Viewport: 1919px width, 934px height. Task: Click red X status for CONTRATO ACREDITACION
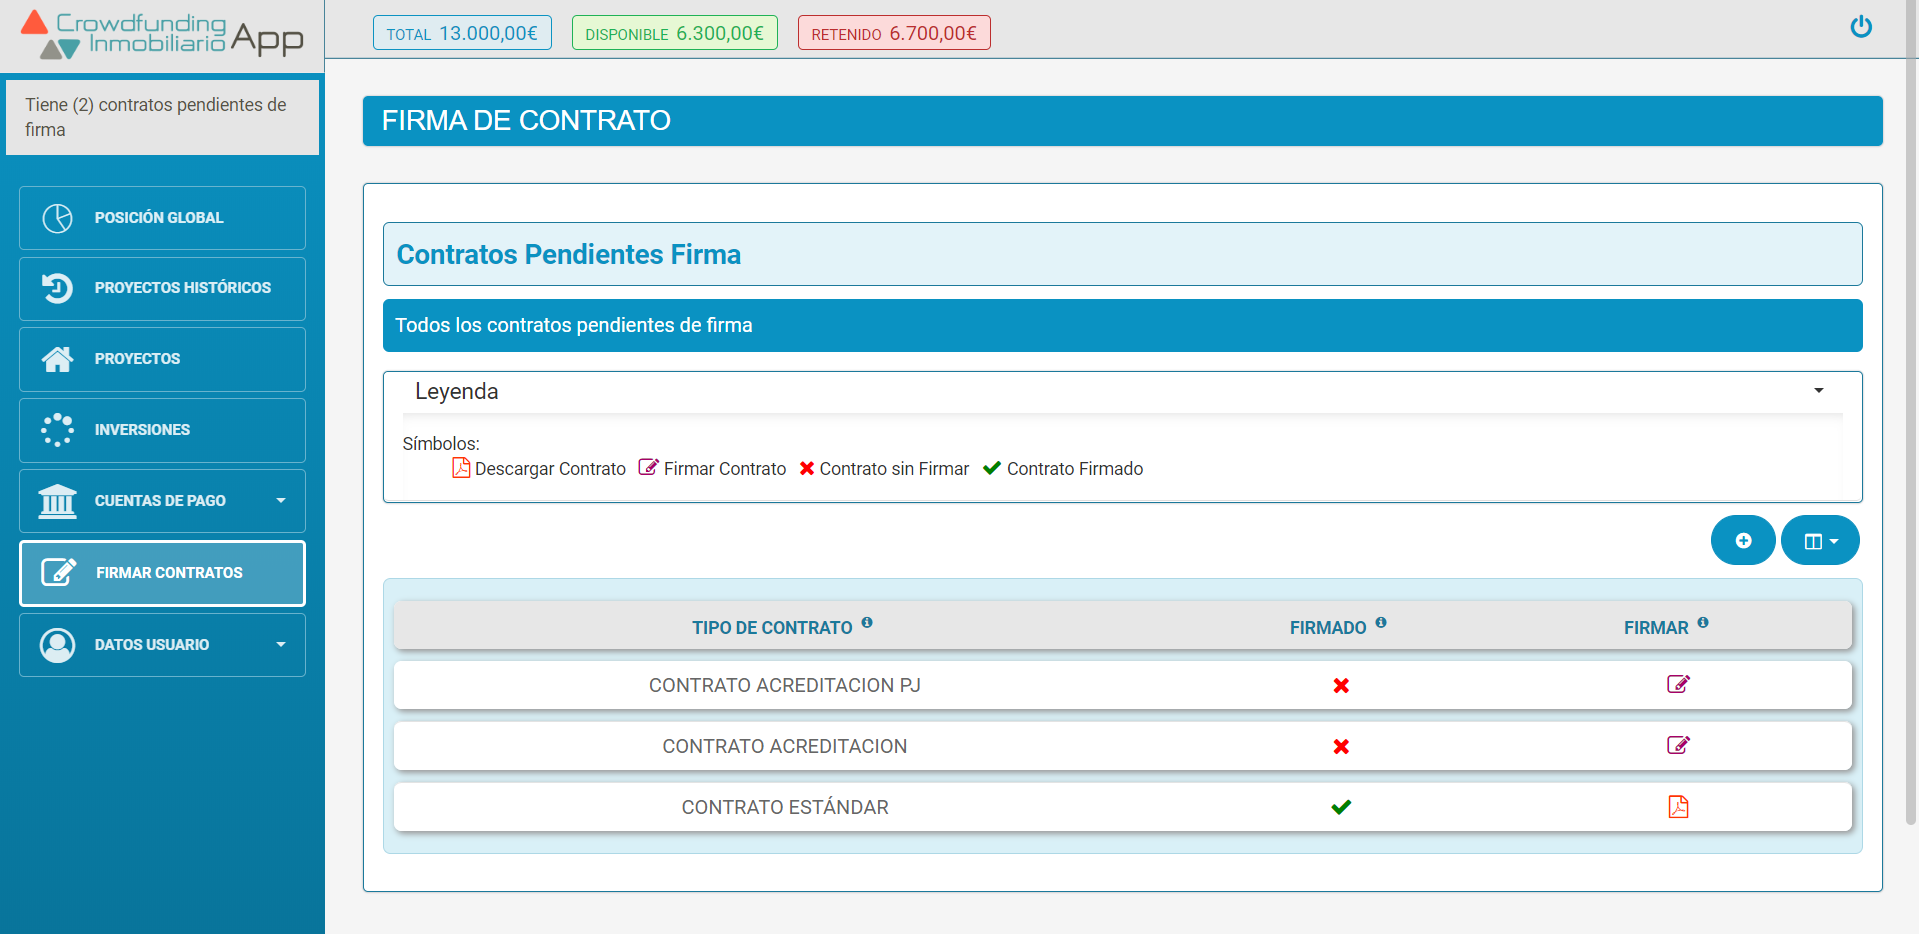[1341, 747]
